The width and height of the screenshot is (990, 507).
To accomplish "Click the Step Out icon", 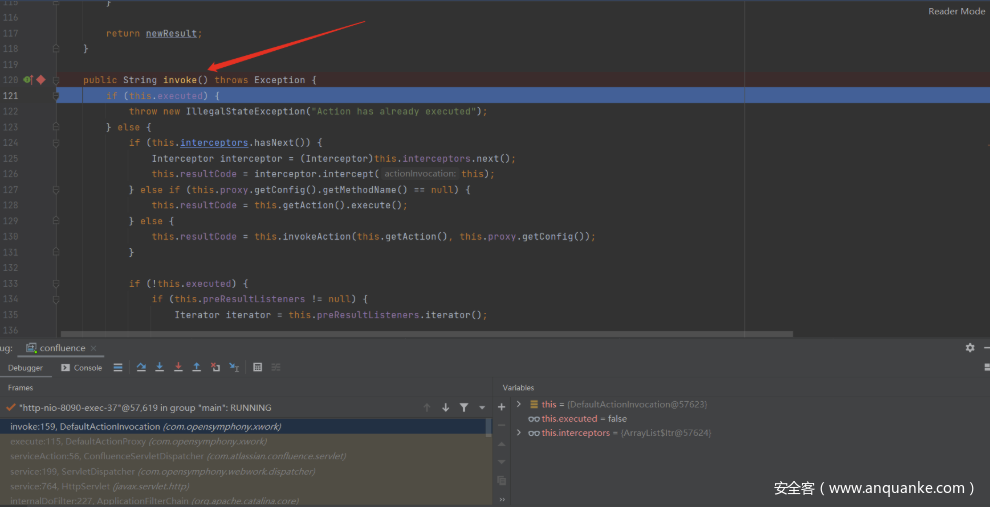I will pos(197,368).
